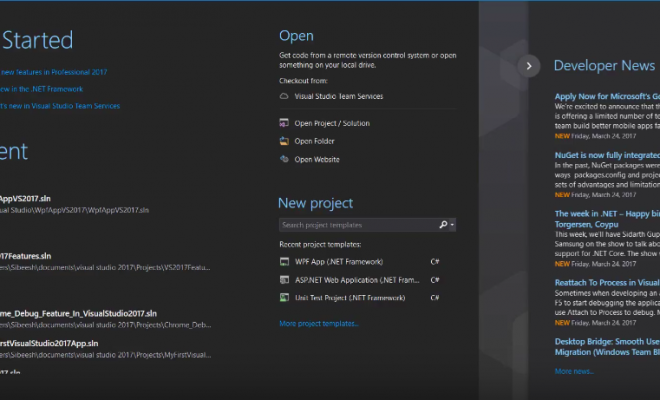Open recent rstVisualStudio2017App.sln solution
The height and width of the screenshot is (400, 660).
49,343
